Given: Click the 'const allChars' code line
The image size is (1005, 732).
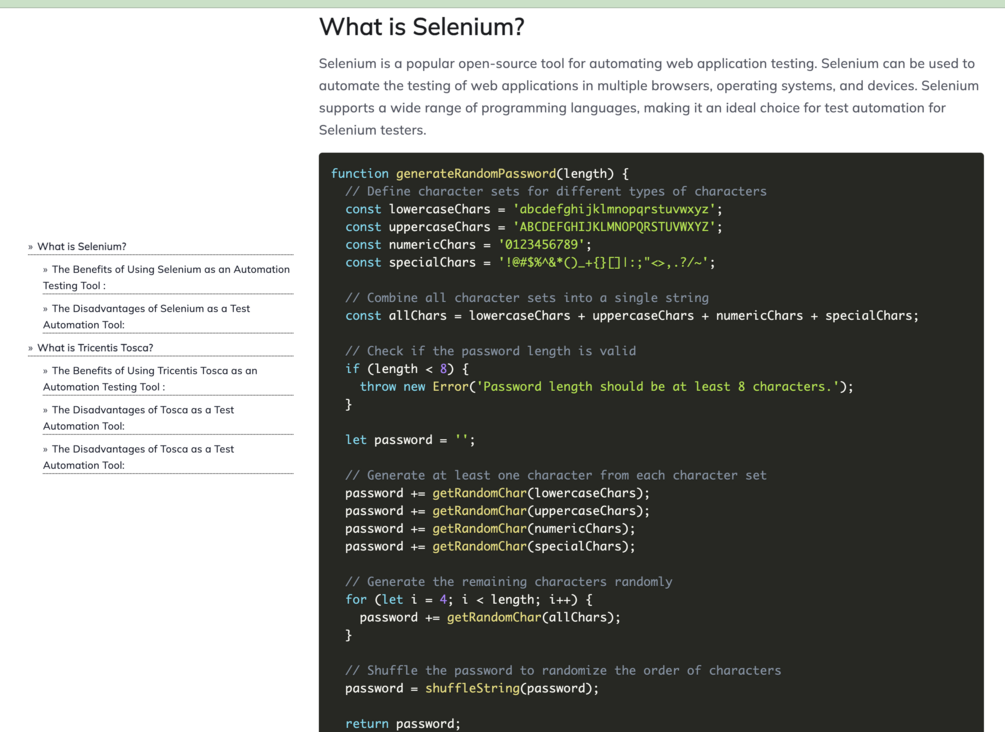Looking at the screenshot, I should pyautogui.click(x=632, y=315).
